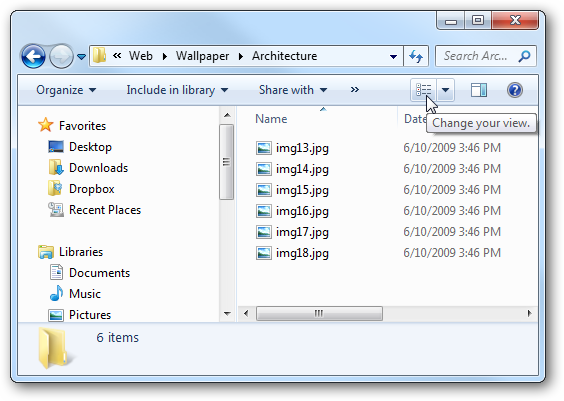Open the Pictures library
The width and height of the screenshot is (564, 401).
tap(90, 315)
